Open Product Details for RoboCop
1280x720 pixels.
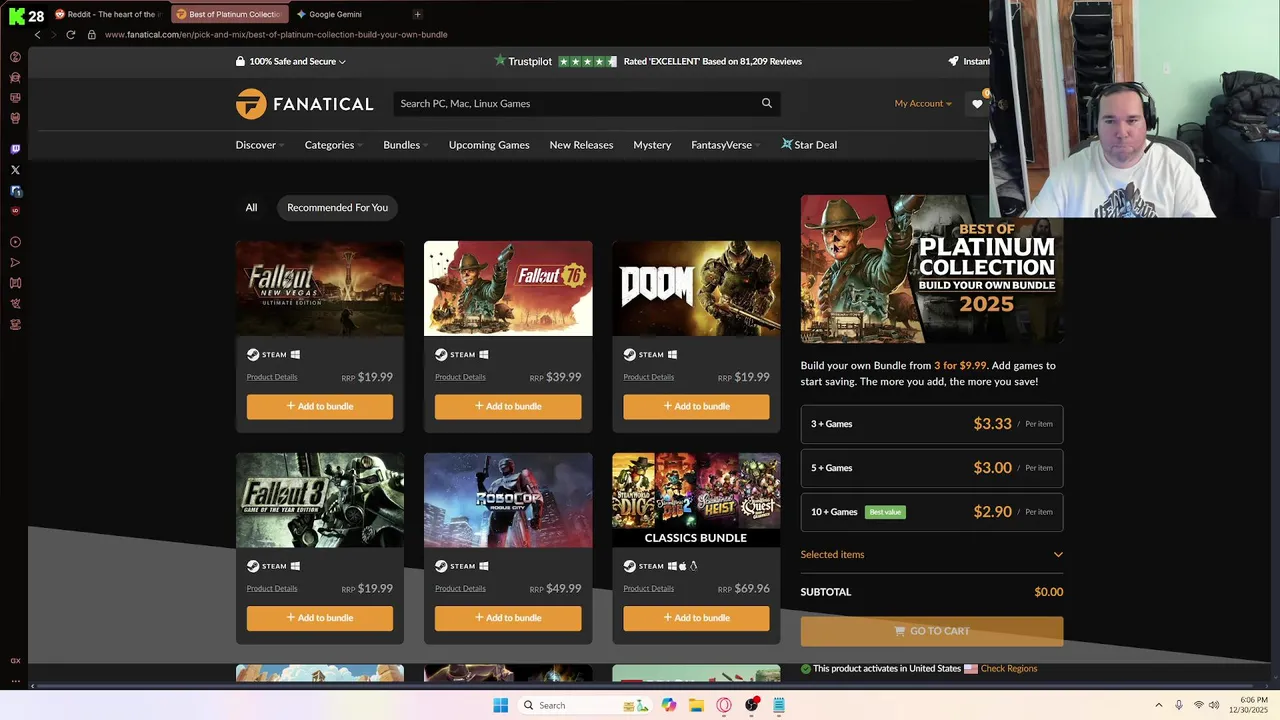(460, 588)
